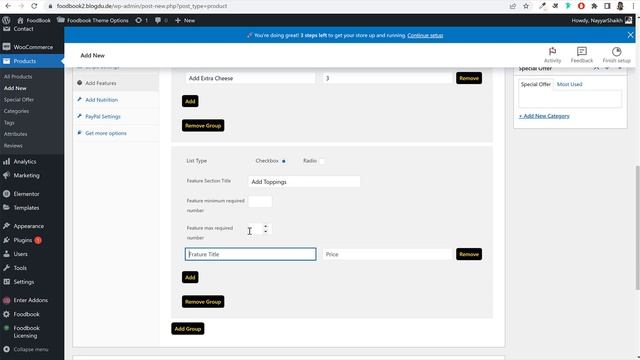Open product Attributes submenu
Image resolution: width=640 pixels, height=360 pixels.
(x=16, y=134)
